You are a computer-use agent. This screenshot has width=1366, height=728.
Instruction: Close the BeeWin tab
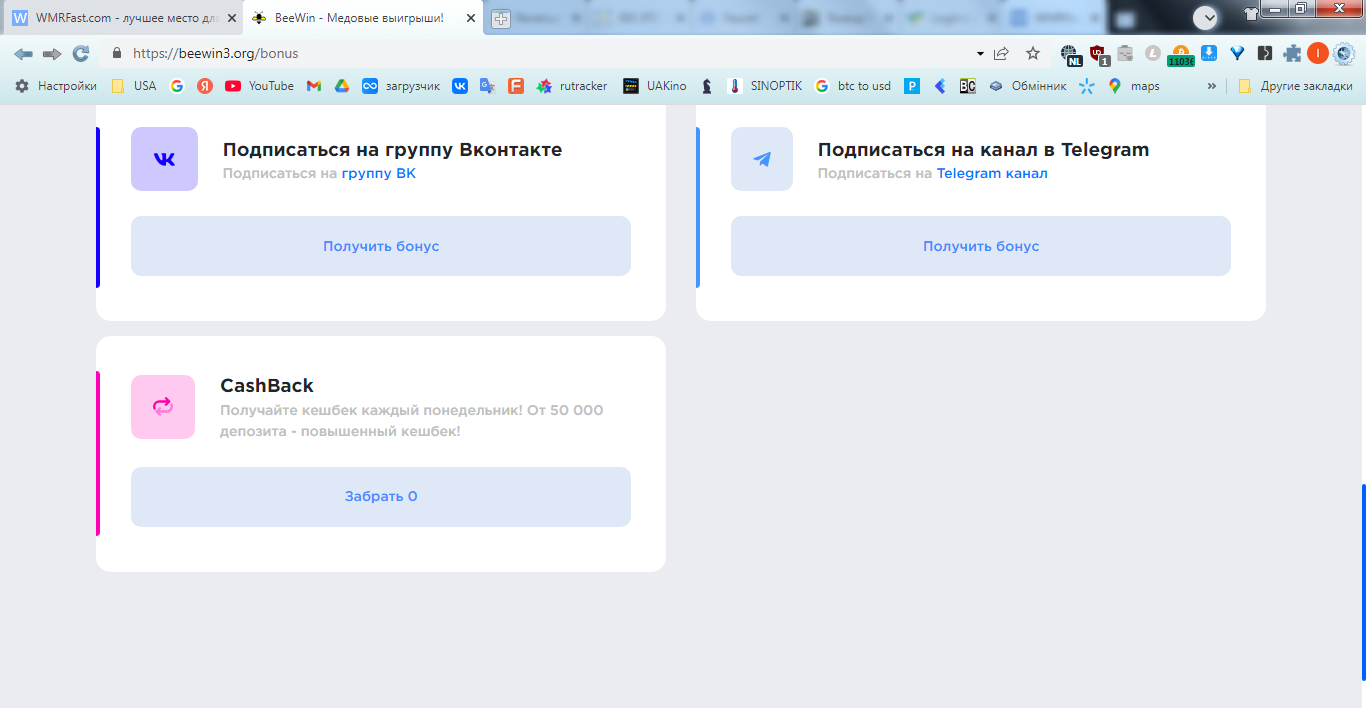click(x=471, y=18)
